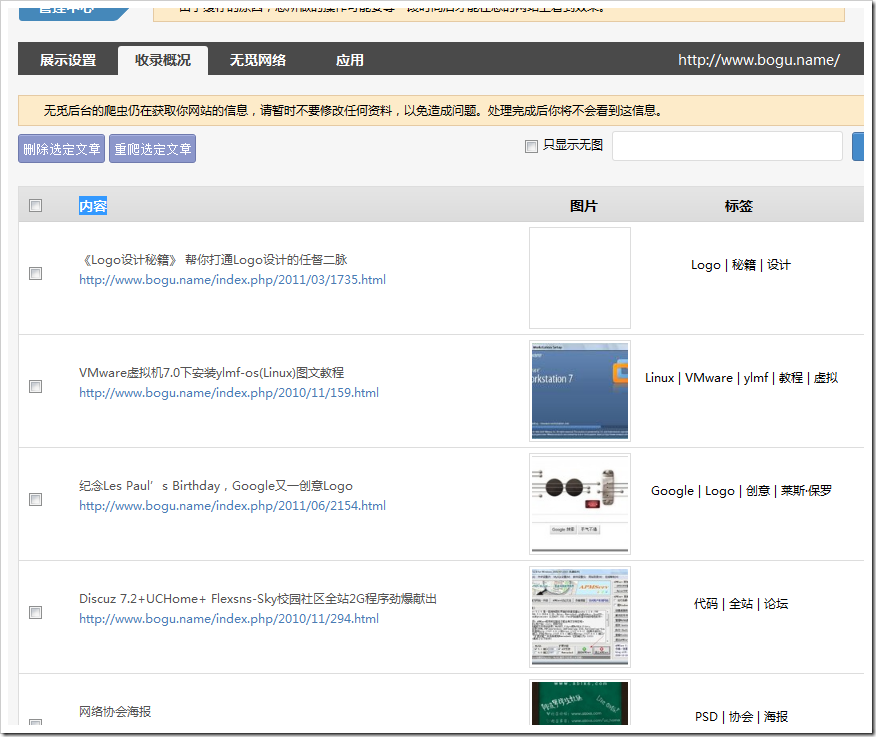Check the Les Paul's Birthday article checkbox
Viewport: 876px width, 737px height.
(x=35, y=499)
